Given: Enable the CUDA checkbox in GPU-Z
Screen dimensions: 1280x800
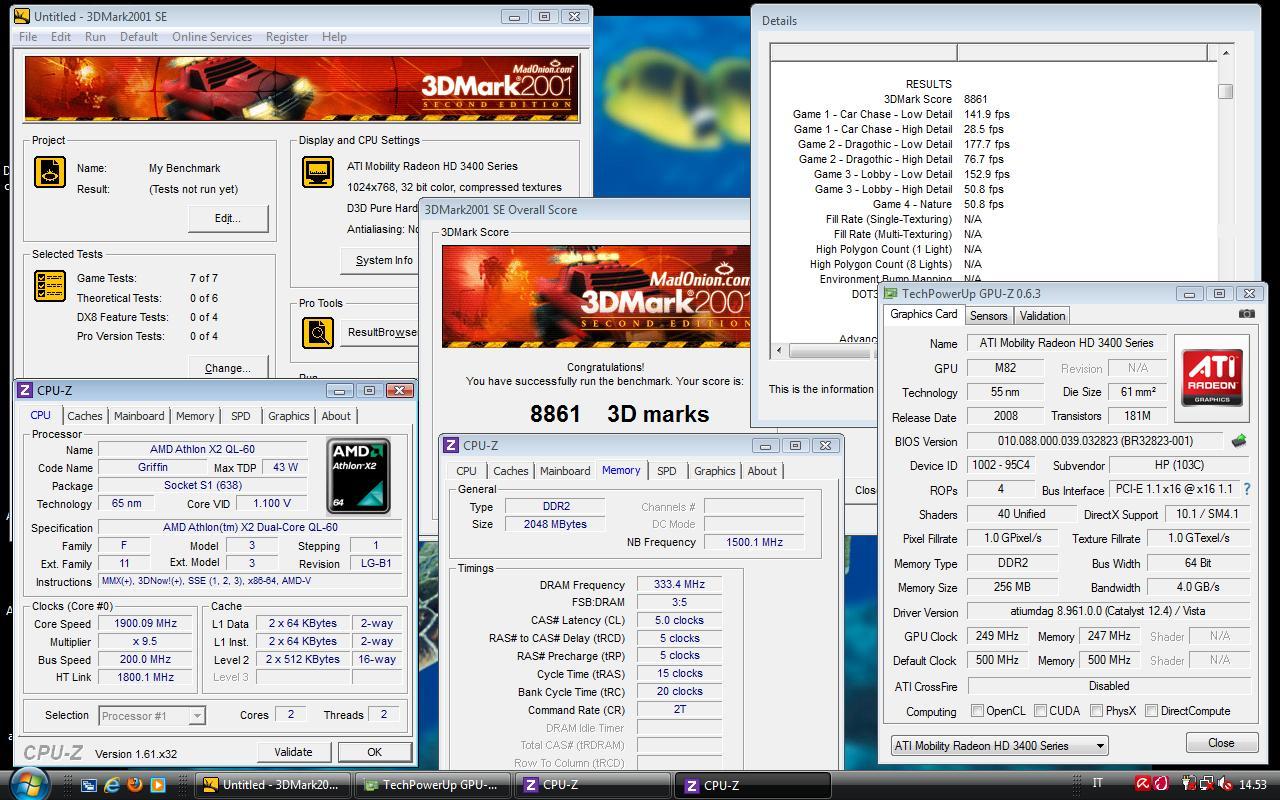Looking at the screenshot, I should [1041, 711].
